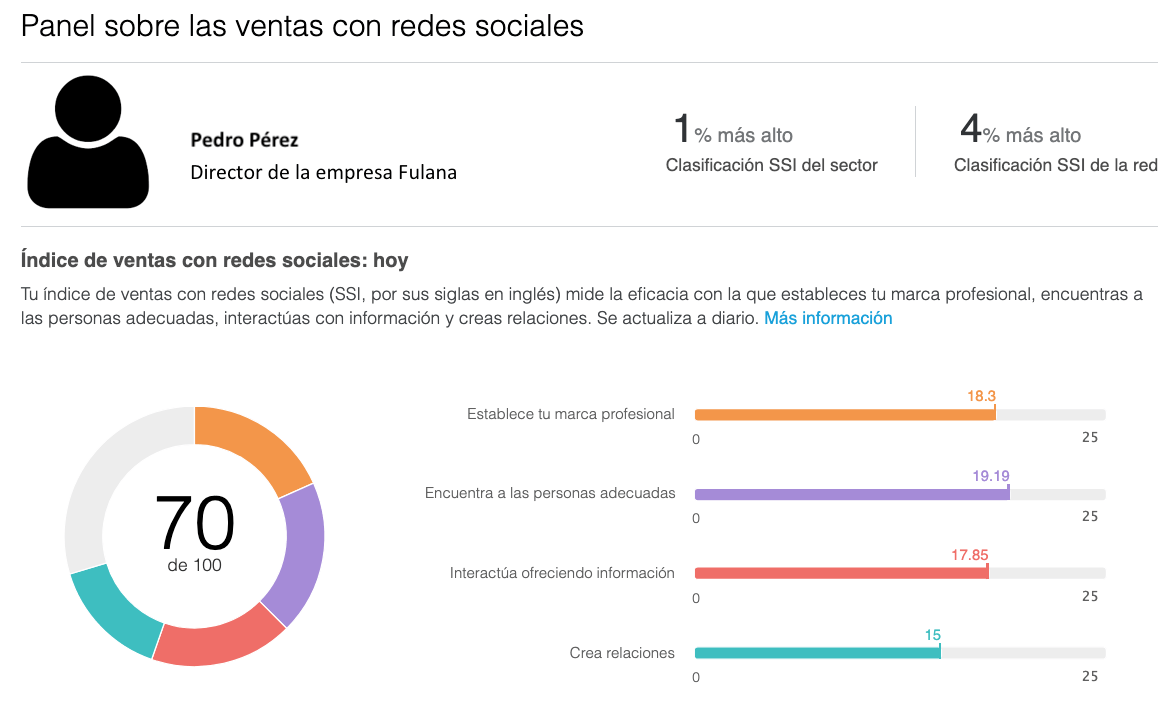This screenshot has height=714, width=1173.
Task: Click the teal Crea relaciones bar
Action: pyautogui.click(x=818, y=653)
